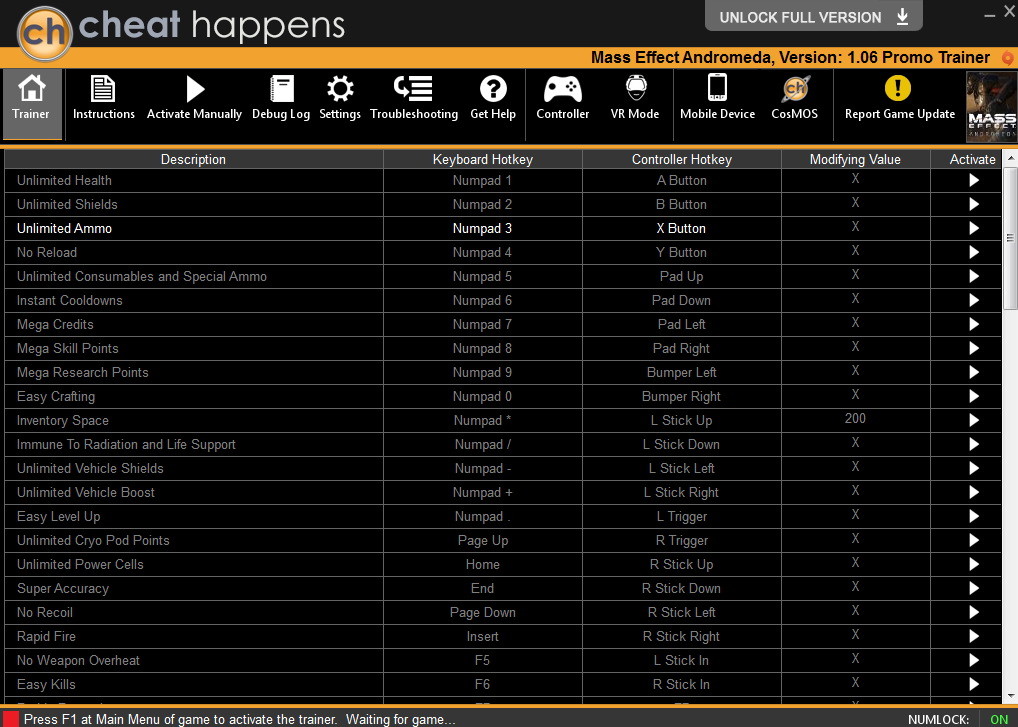Click the Mass Effect game cover thumbnail
This screenshot has width=1018, height=727.
coord(991,106)
